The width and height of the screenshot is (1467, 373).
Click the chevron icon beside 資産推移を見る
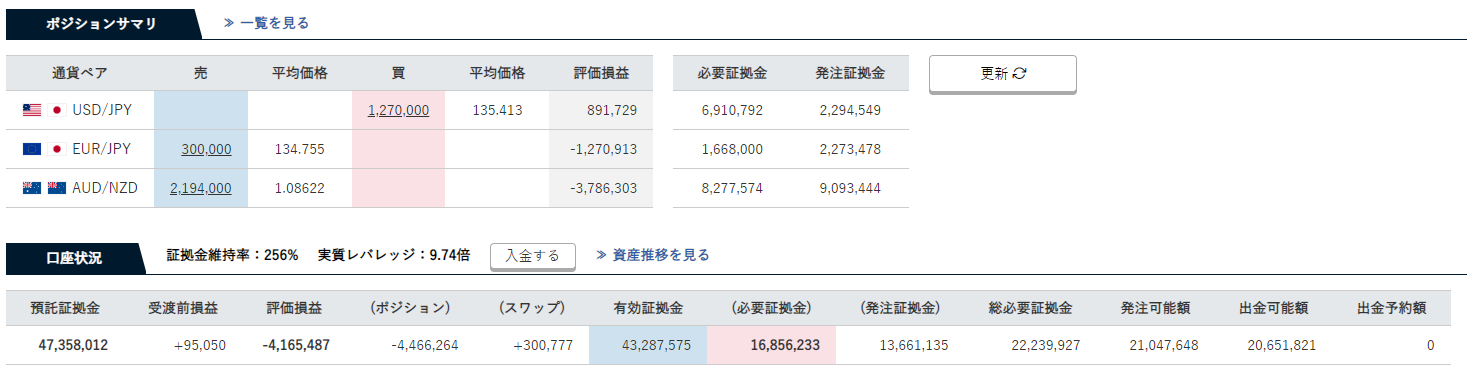601,255
